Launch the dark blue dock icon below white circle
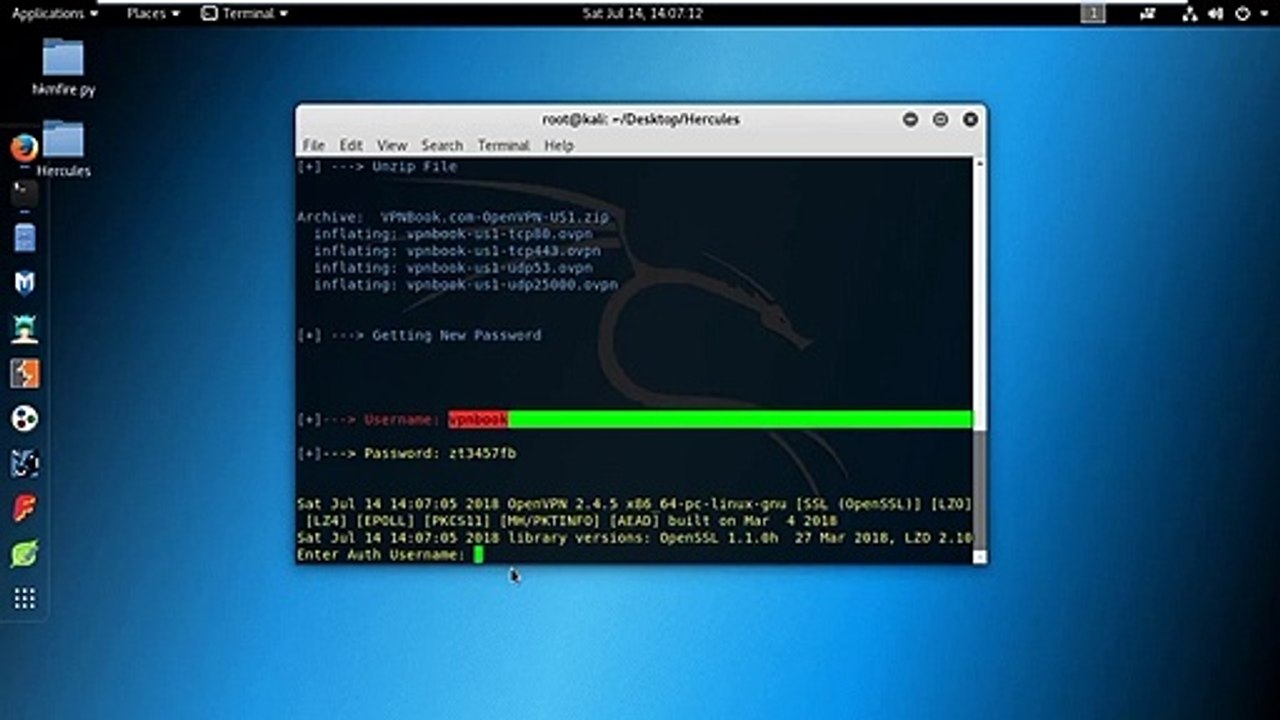 [24, 463]
